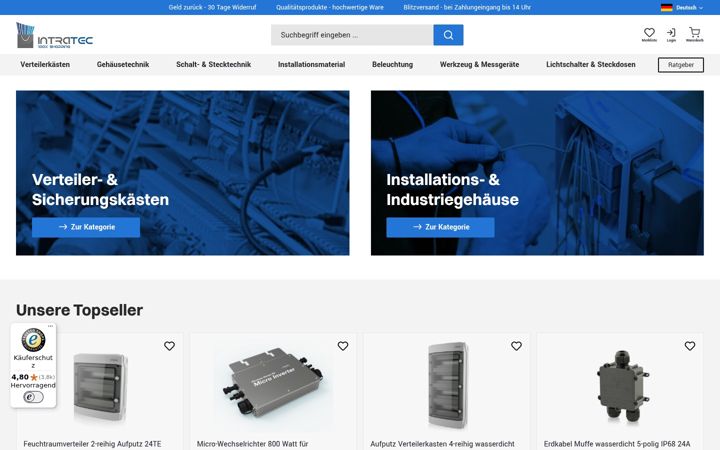Screen dimensions: 720x450
Task: Open the Gehäusetechnik menu
Action: [x=123, y=64]
